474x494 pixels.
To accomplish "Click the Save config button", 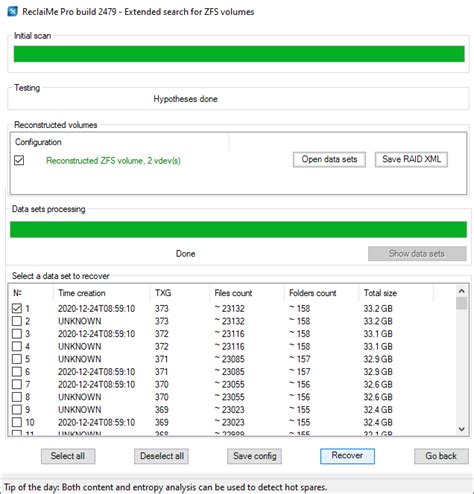I will click(x=254, y=456).
